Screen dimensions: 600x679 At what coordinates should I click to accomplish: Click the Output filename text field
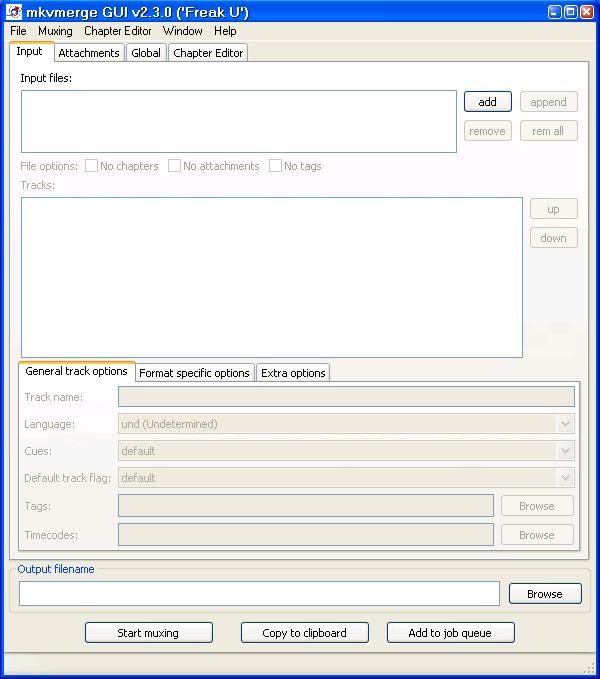259,593
